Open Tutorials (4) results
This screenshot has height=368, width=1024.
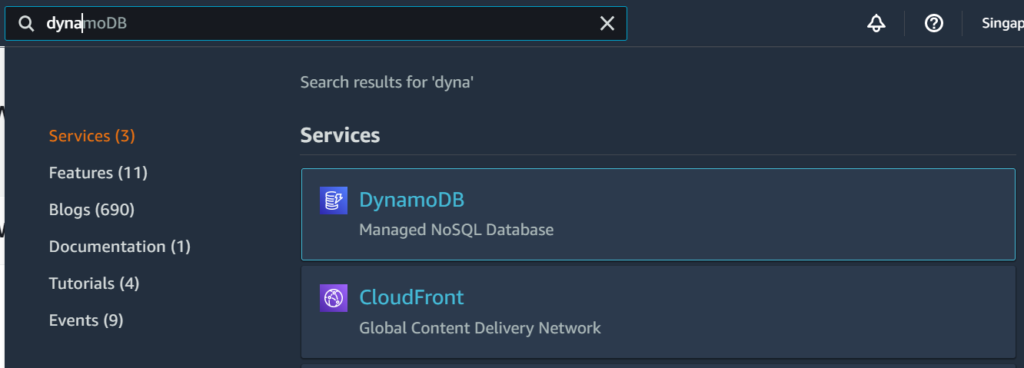tap(94, 284)
